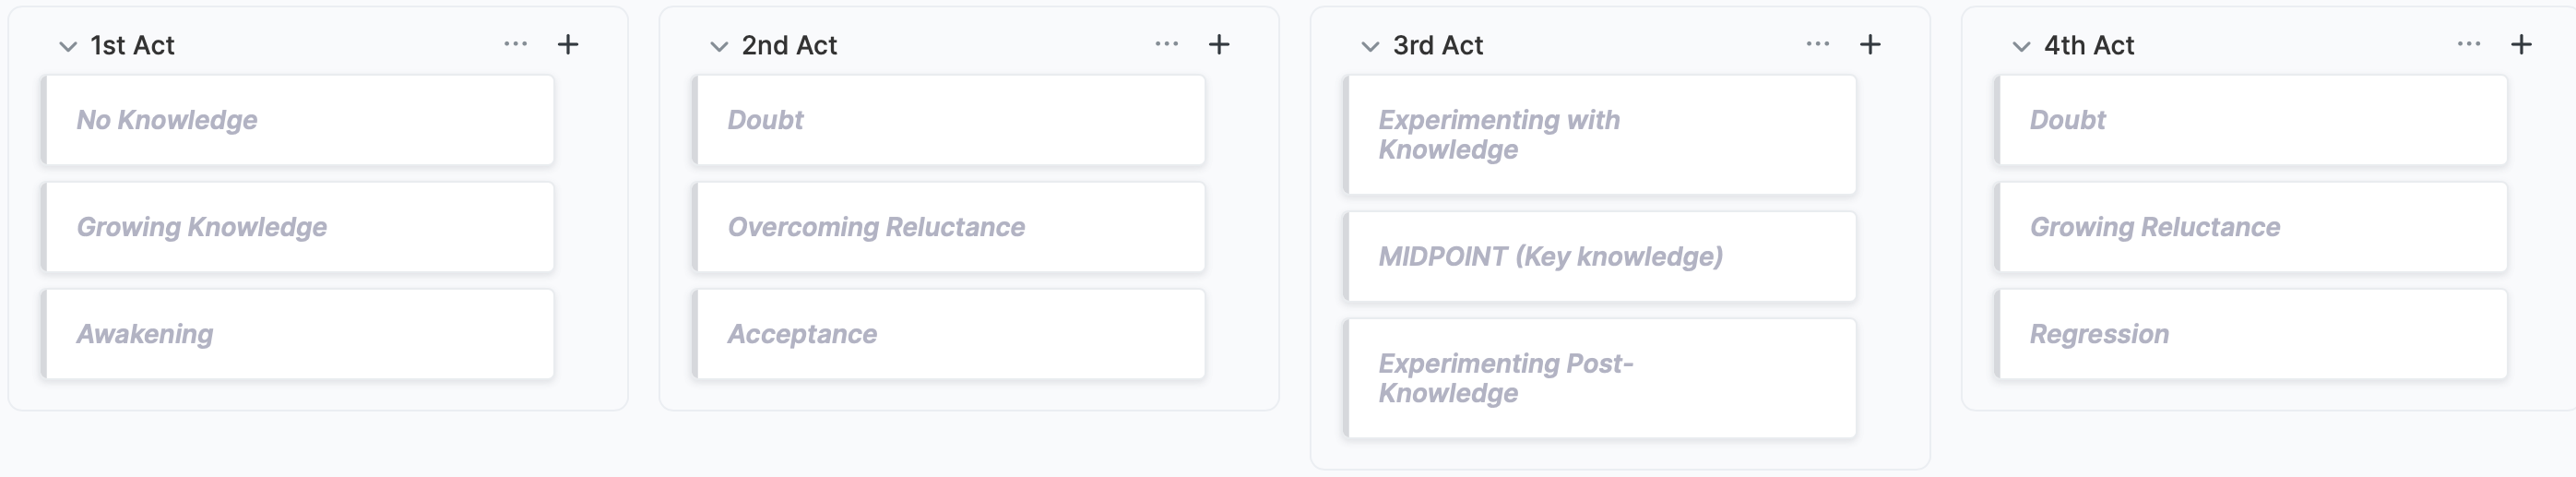Viewport: 2576px width, 477px height.
Task: Select the Acceptance card in 2nd Act
Action: [x=949, y=334]
